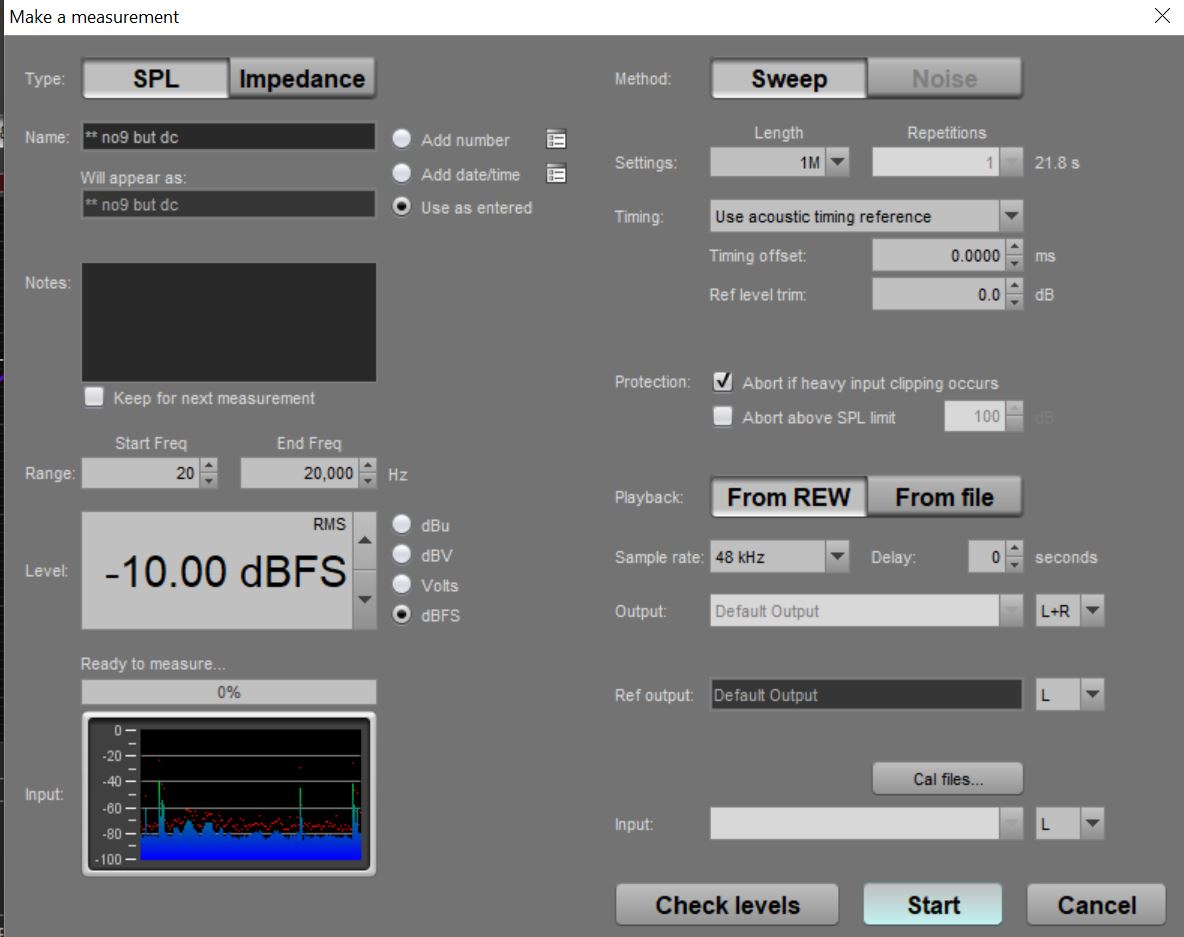Open the Add date/time settings icon
The width and height of the screenshot is (1184, 937).
click(x=556, y=174)
